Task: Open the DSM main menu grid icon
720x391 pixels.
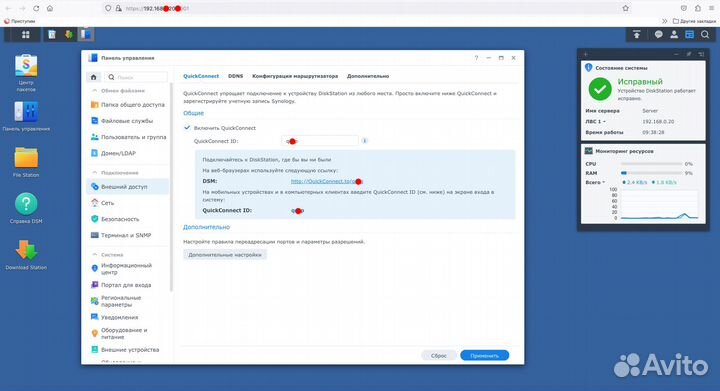Action: click(x=26, y=34)
